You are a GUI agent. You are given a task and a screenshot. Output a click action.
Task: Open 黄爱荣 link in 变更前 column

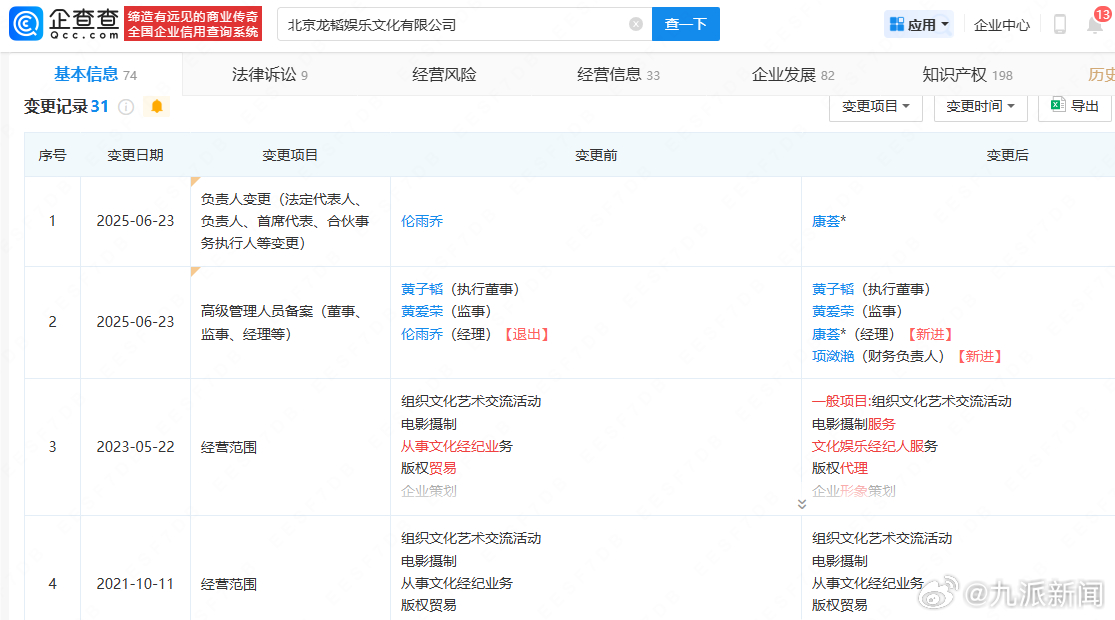(x=422, y=311)
